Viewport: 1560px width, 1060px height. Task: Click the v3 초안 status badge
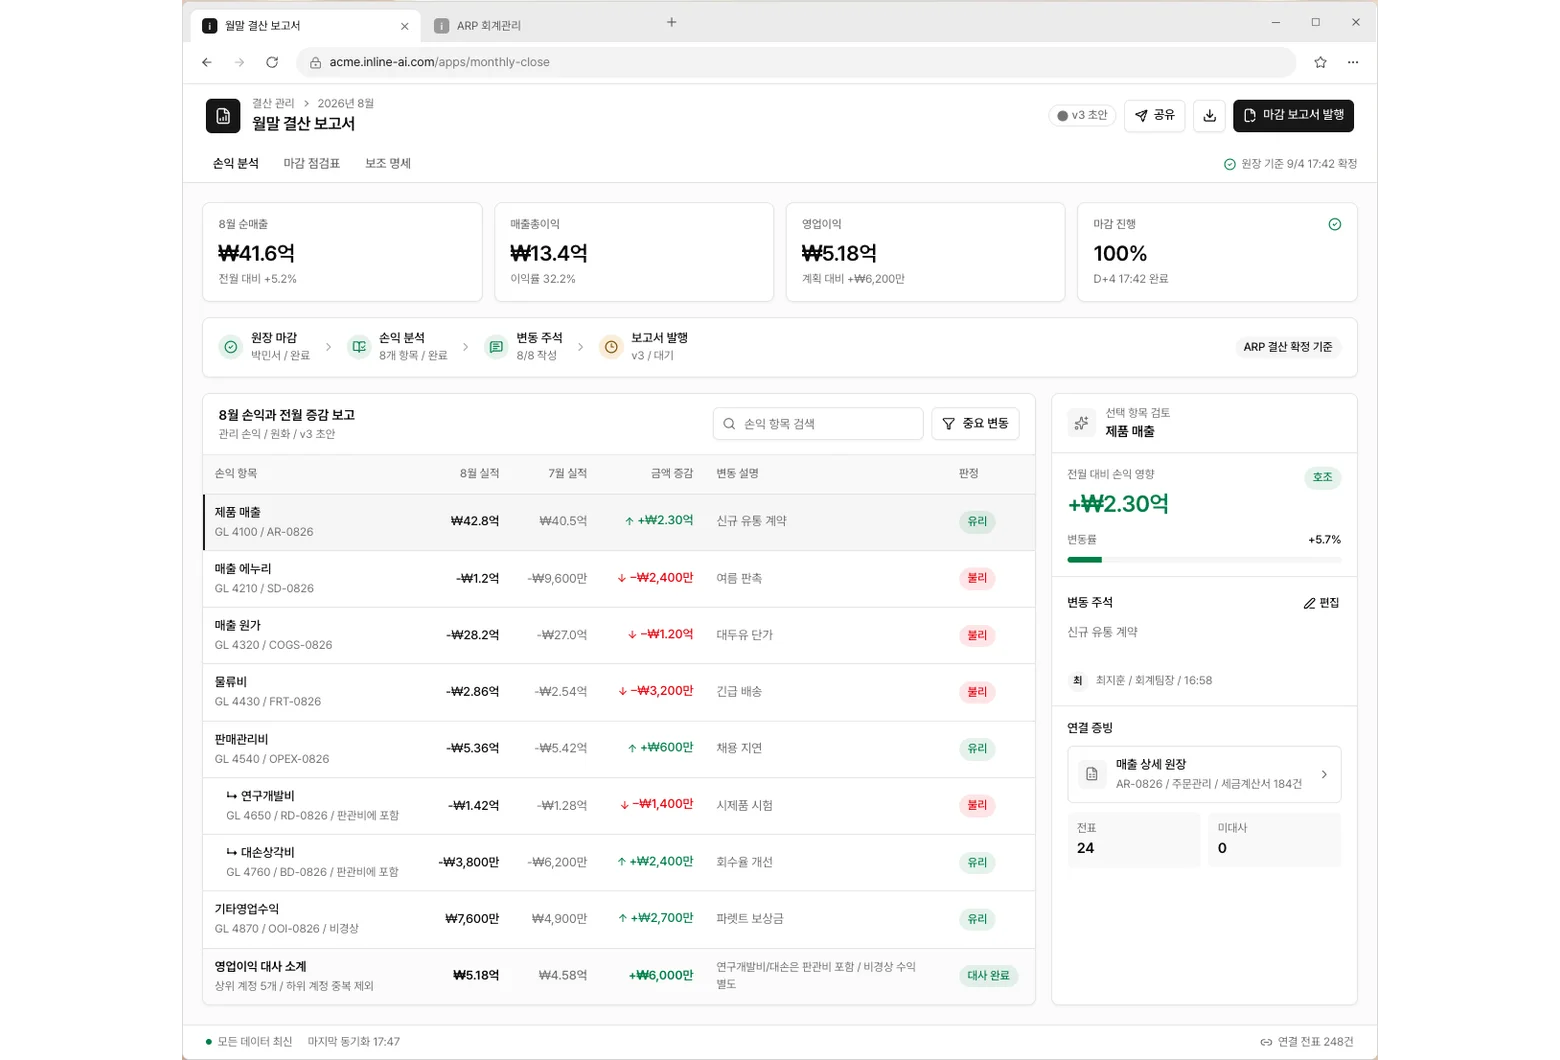pyautogui.click(x=1082, y=116)
